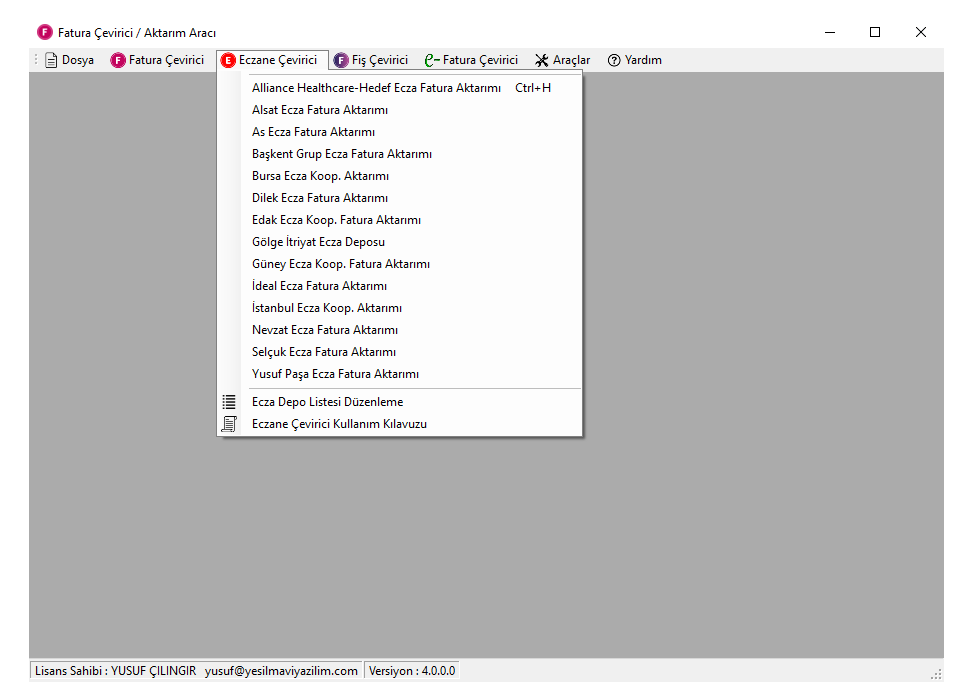975x700 pixels.
Task: Open the Fiş Çevirici menu
Action: (x=371, y=60)
